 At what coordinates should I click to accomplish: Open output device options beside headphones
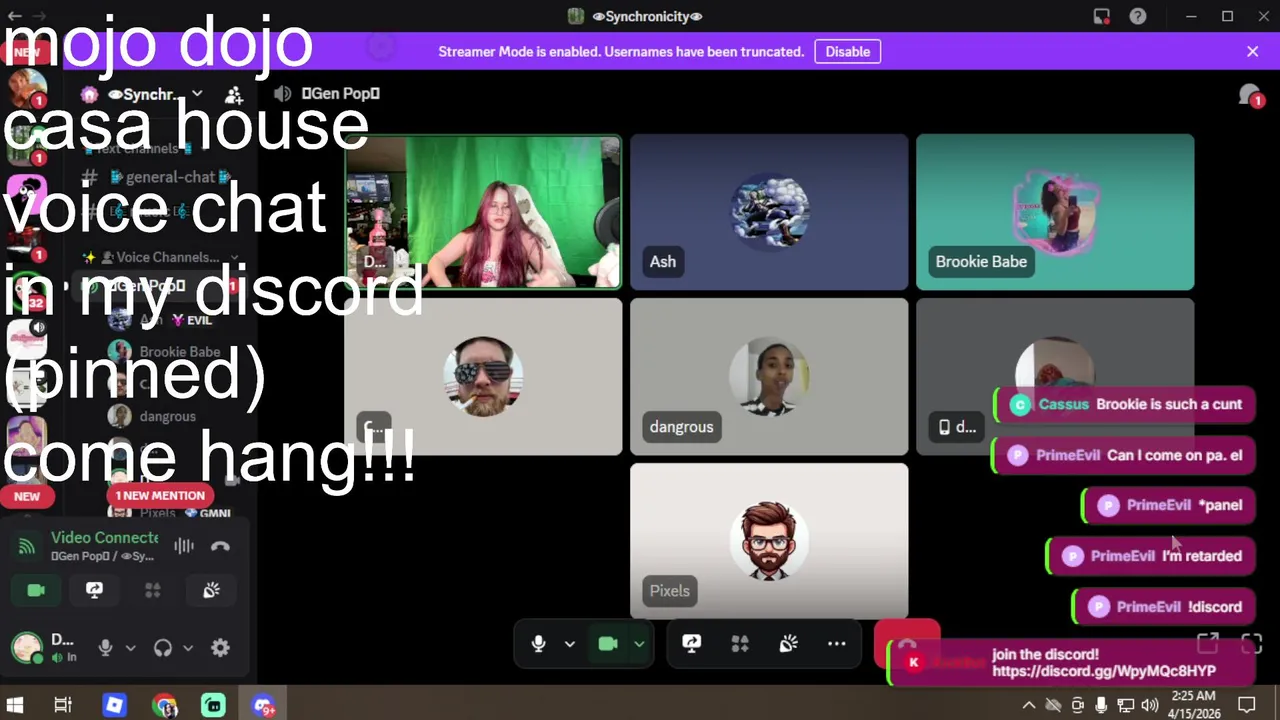coord(188,648)
